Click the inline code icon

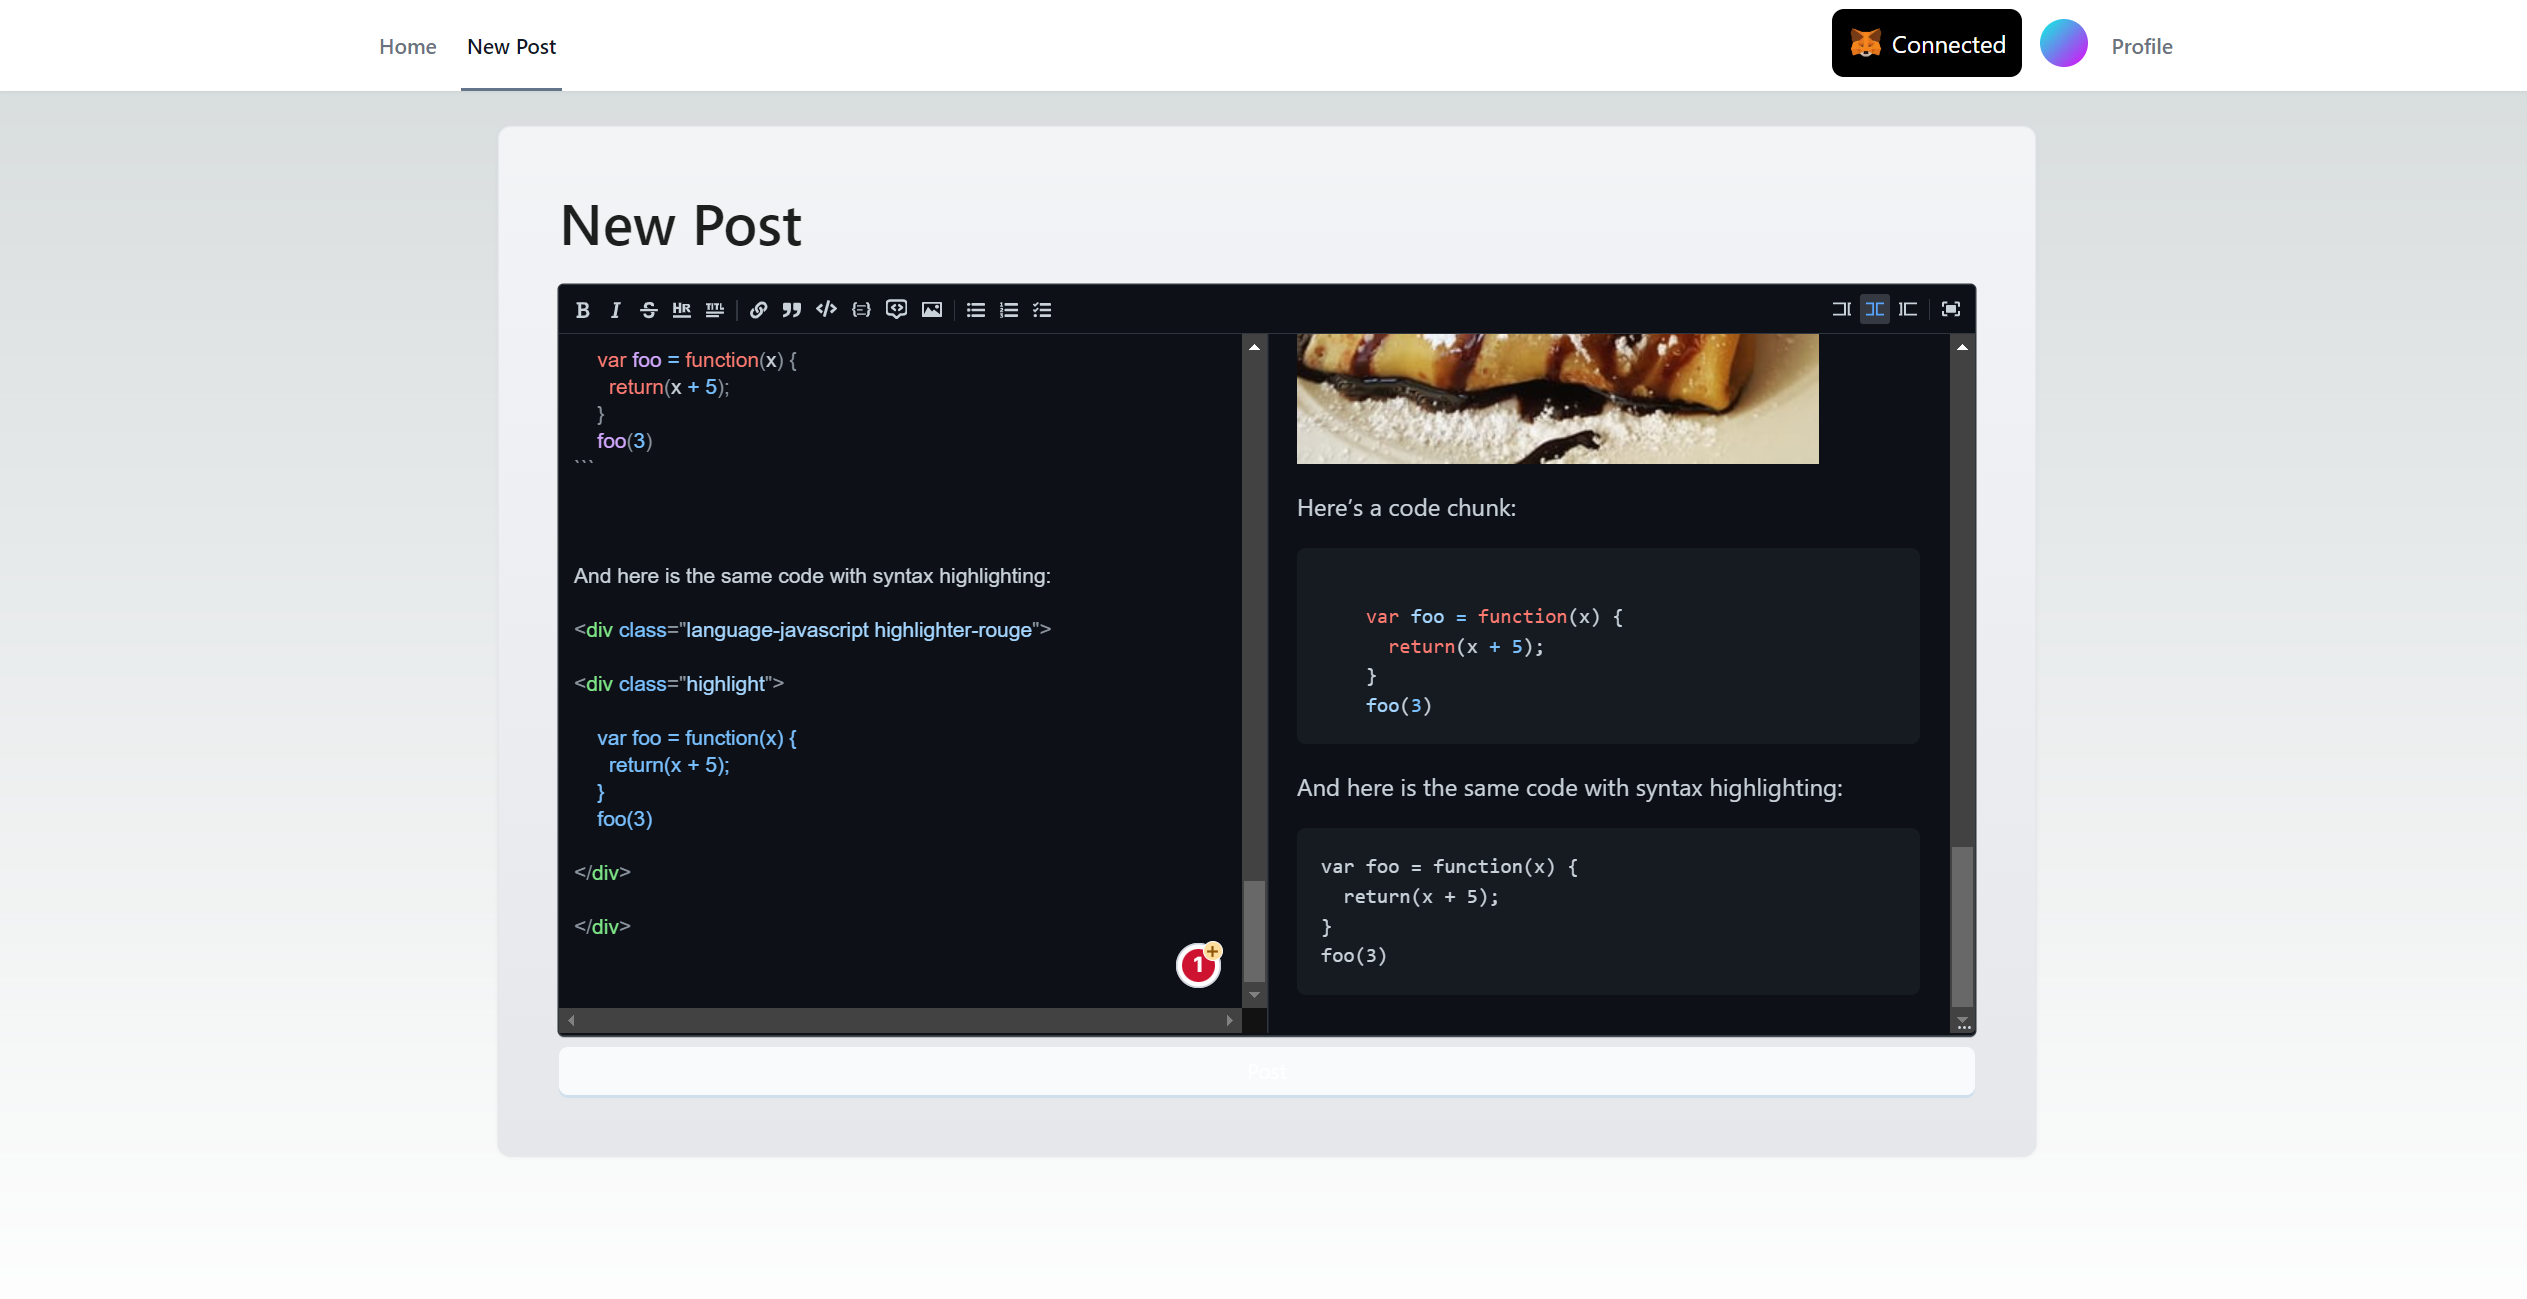click(826, 310)
